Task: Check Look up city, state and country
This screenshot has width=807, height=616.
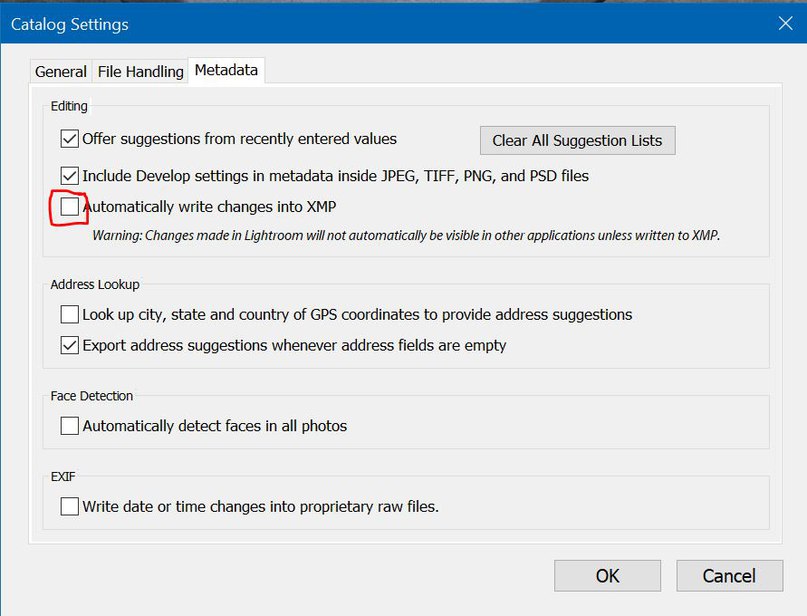Action: click(70, 314)
